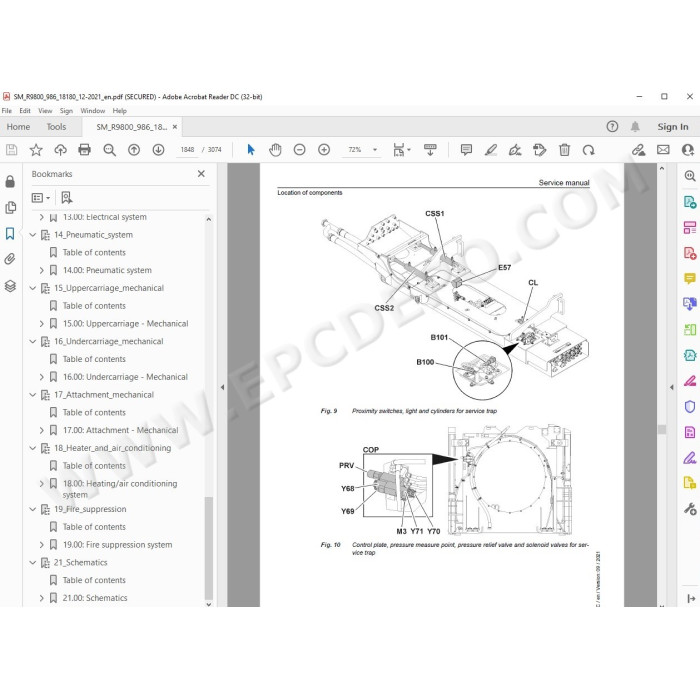700x700 pixels.
Task: Open the File menu
Action: point(7,111)
